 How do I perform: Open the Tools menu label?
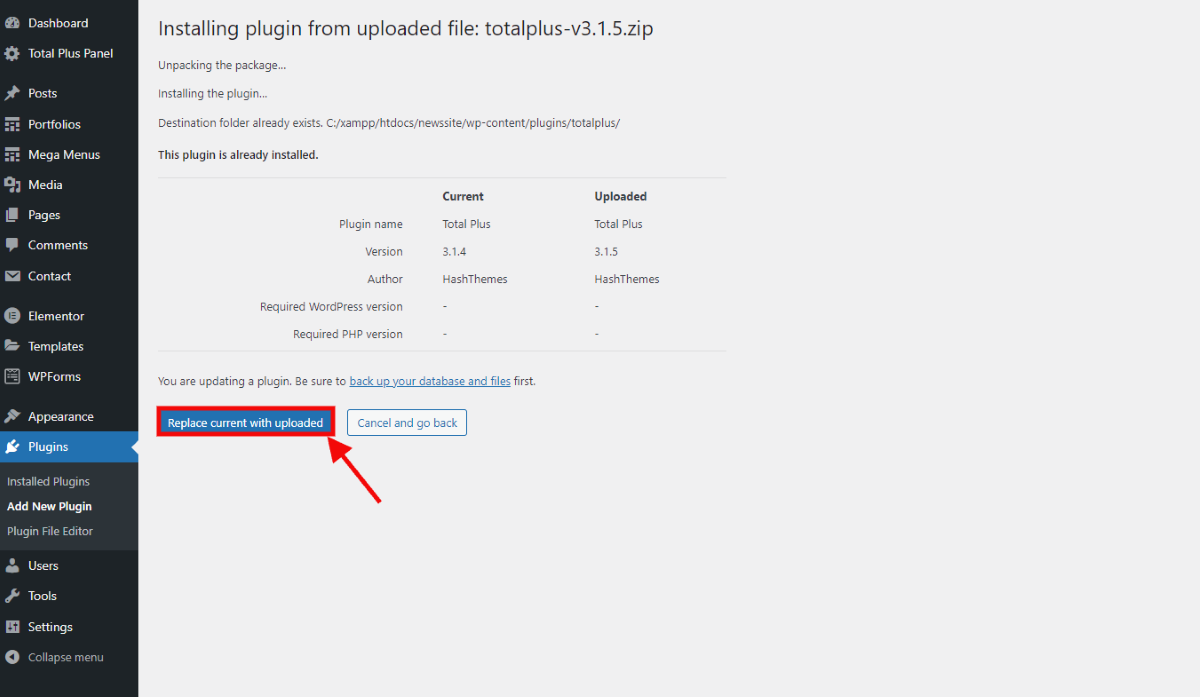coord(42,595)
